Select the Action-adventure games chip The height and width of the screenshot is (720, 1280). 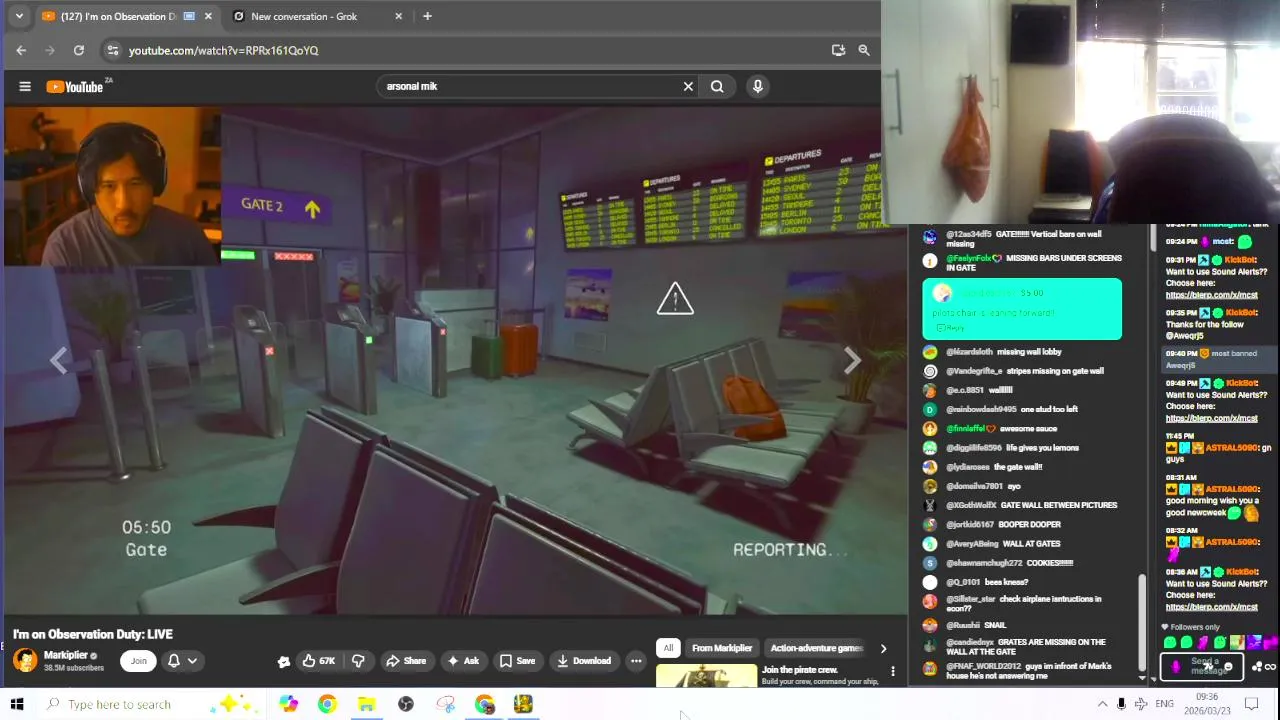pyautogui.click(x=816, y=648)
